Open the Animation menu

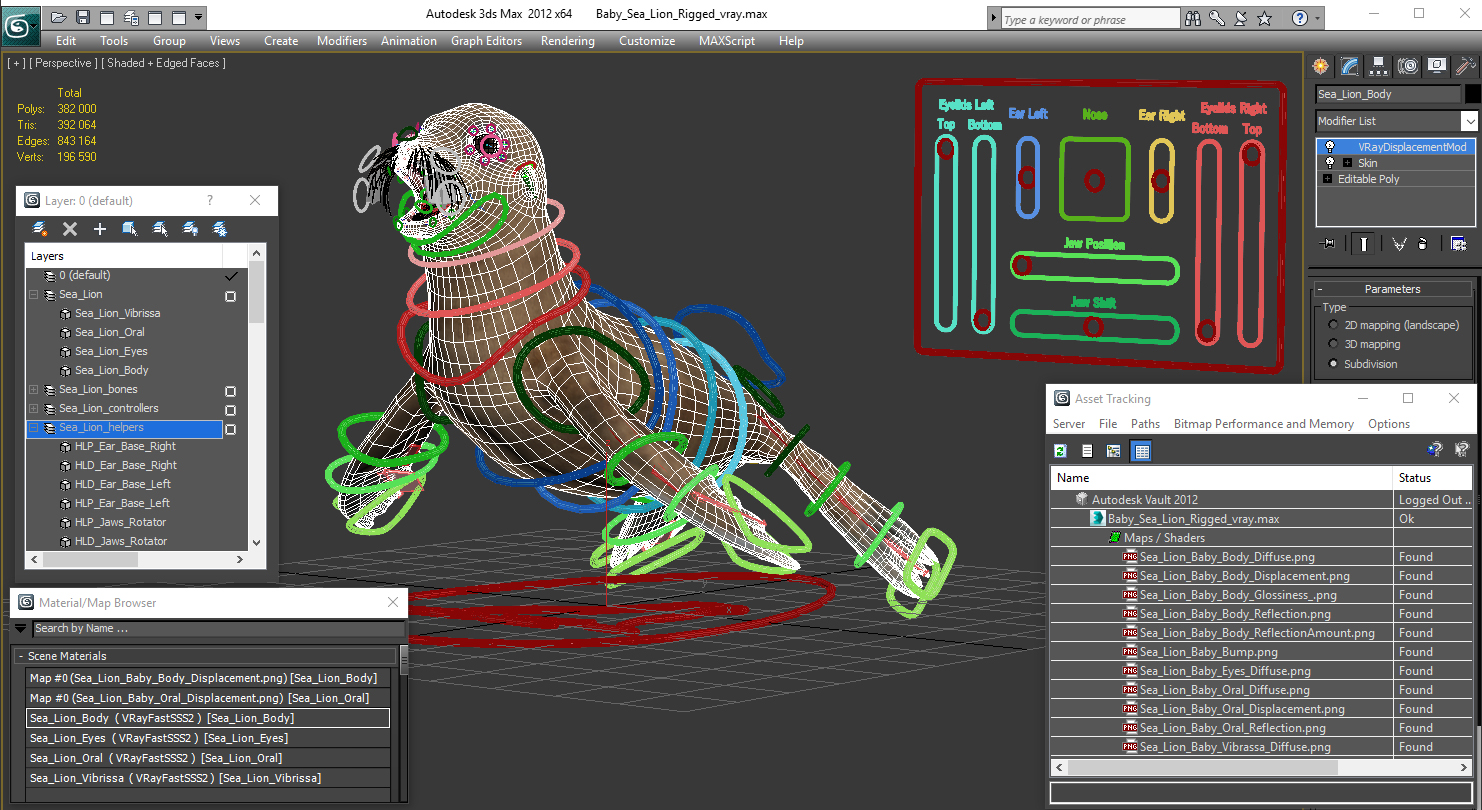point(408,41)
